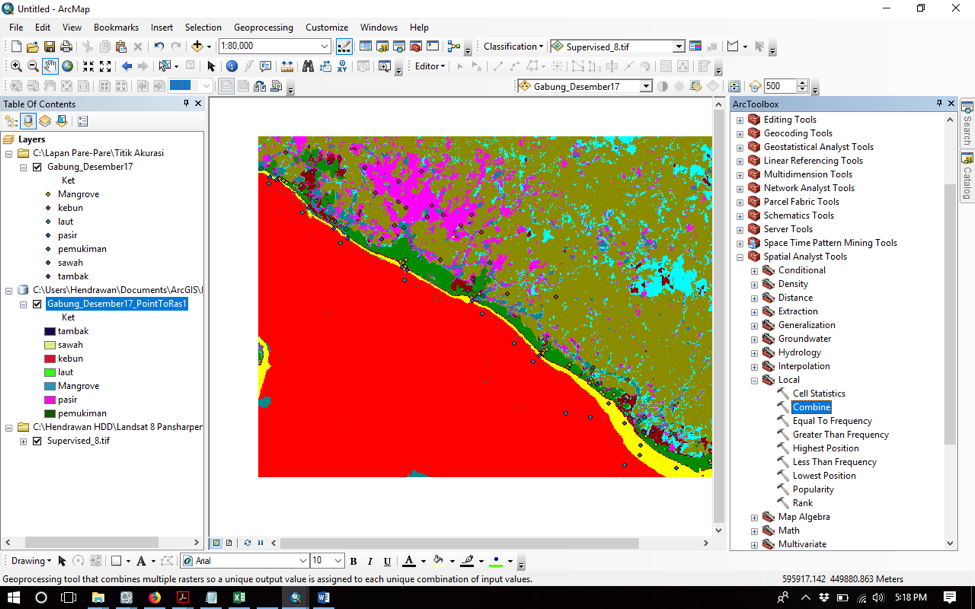
Task: Click the red kebun color swatch
Action: 50,359
